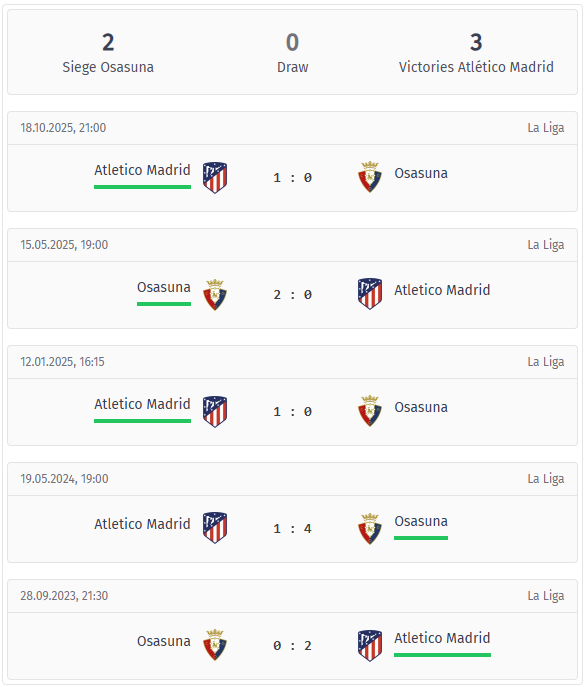Open Osasuna team name in 15.05.2025 match
586x687 pixels.
tap(164, 287)
